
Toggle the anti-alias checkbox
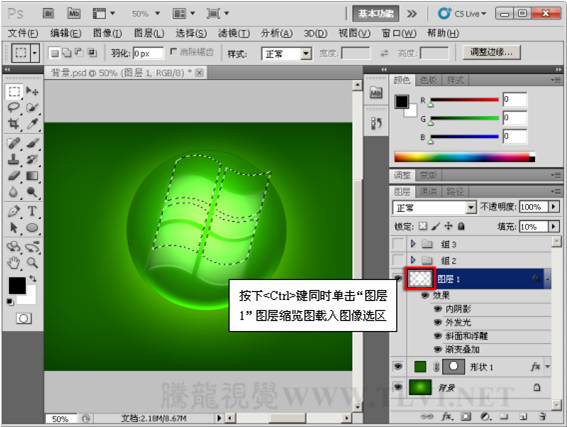173,52
